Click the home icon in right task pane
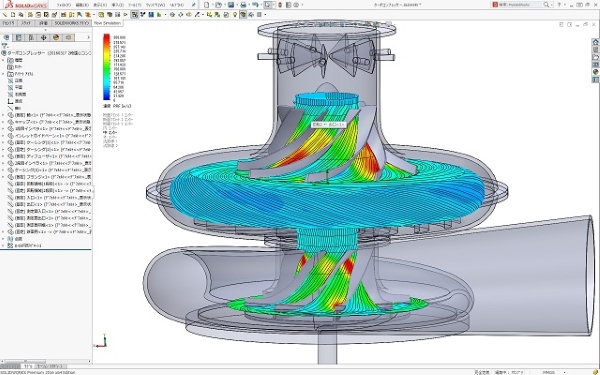Image resolution: width=600 pixels, height=375 pixels. (x=595, y=42)
